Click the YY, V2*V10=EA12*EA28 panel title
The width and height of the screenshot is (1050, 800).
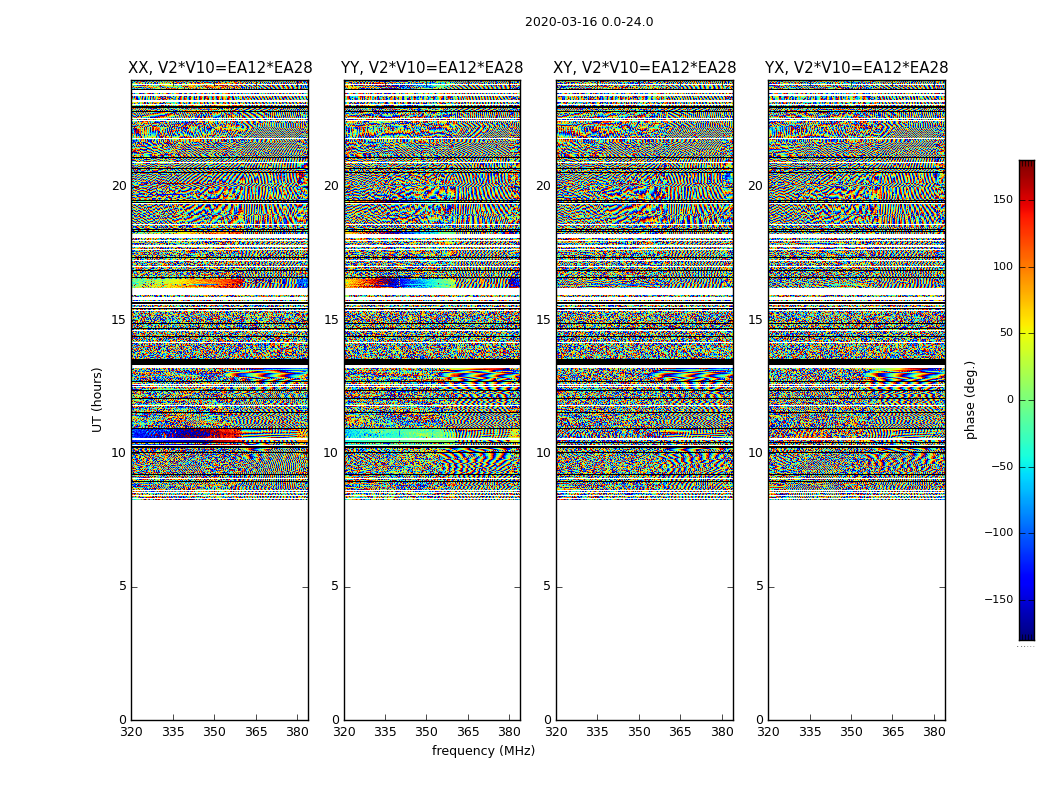click(432, 68)
